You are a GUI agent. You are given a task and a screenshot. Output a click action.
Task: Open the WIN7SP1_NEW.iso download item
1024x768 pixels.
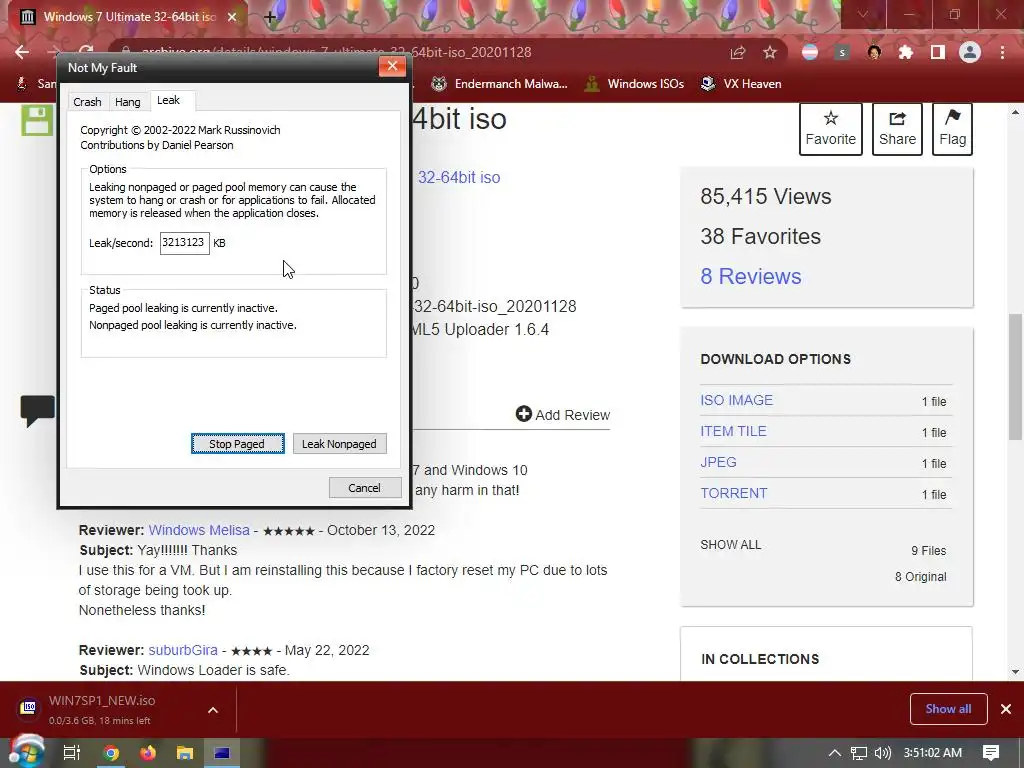(101, 709)
